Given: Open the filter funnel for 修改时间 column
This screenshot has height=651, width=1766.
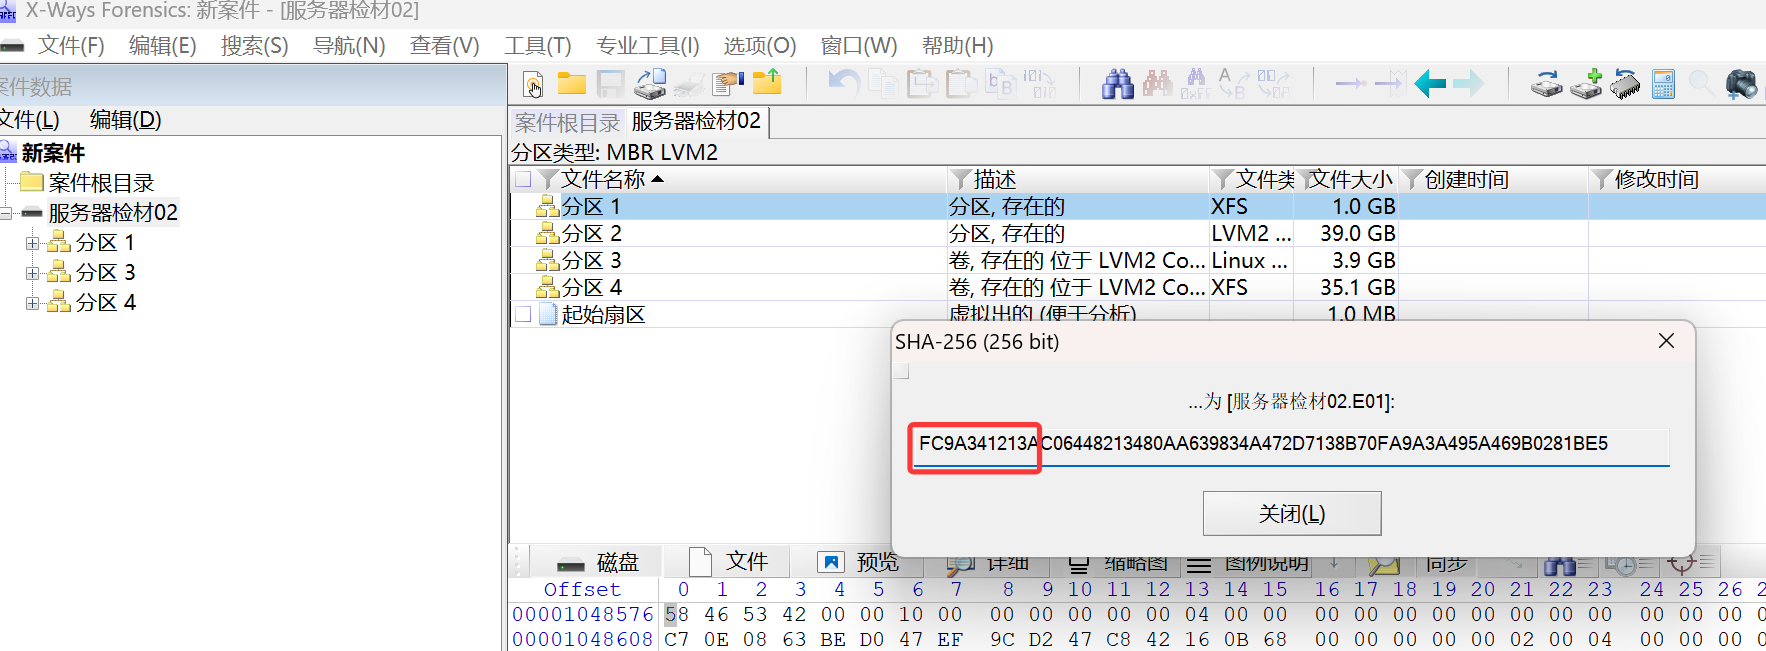Looking at the screenshot, I should (1602, 179).
